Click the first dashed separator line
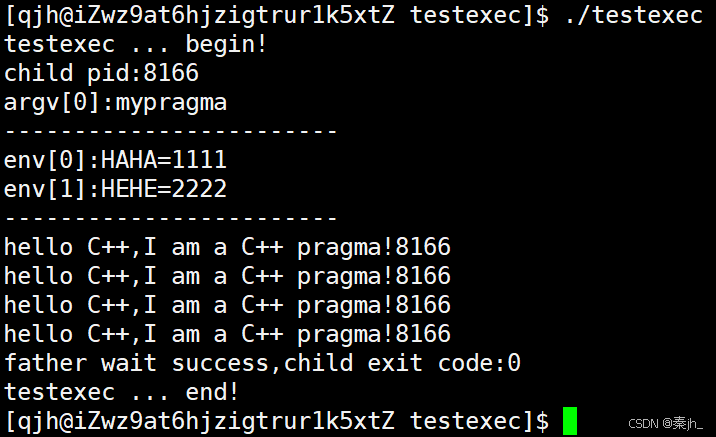 171,131
